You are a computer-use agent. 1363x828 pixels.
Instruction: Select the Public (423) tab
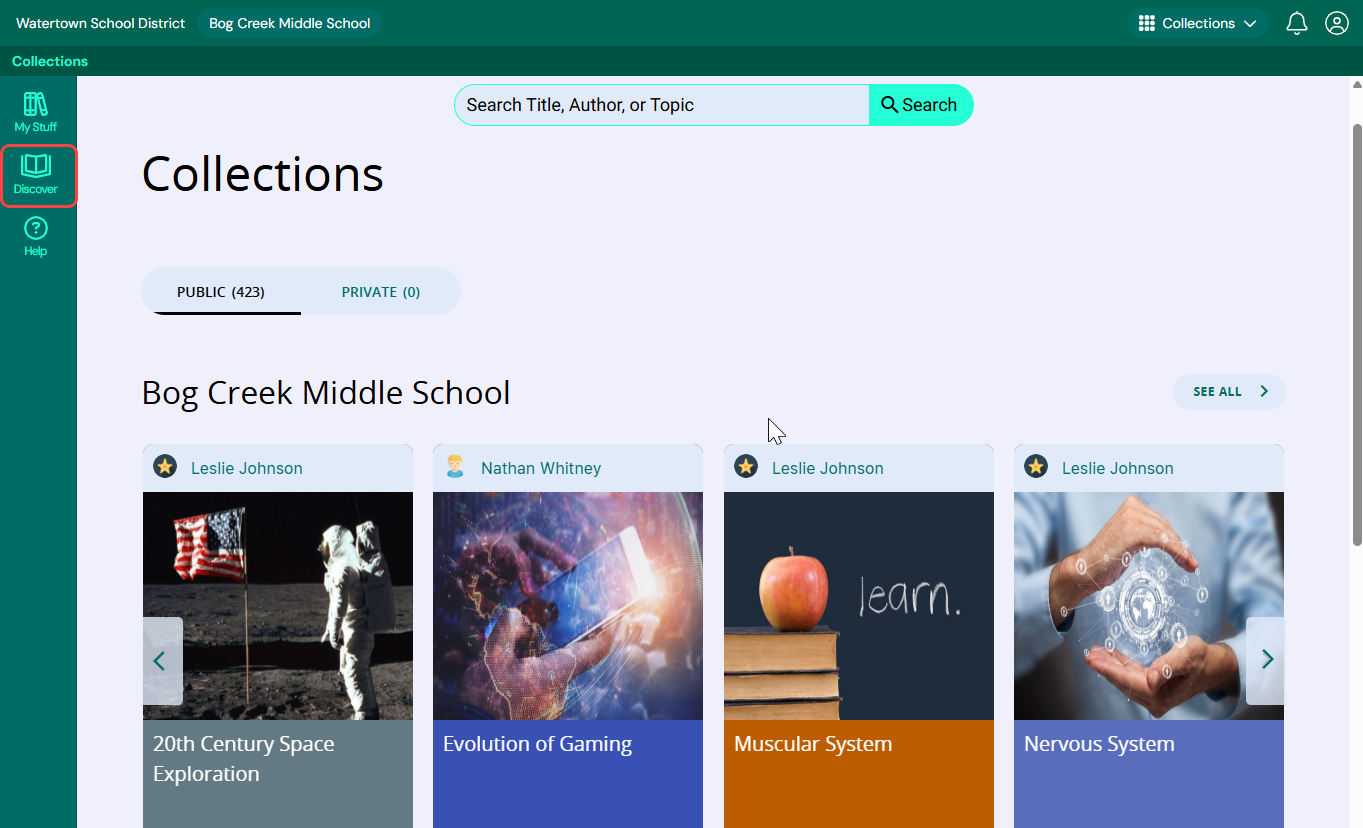click(x=221, y=292)
